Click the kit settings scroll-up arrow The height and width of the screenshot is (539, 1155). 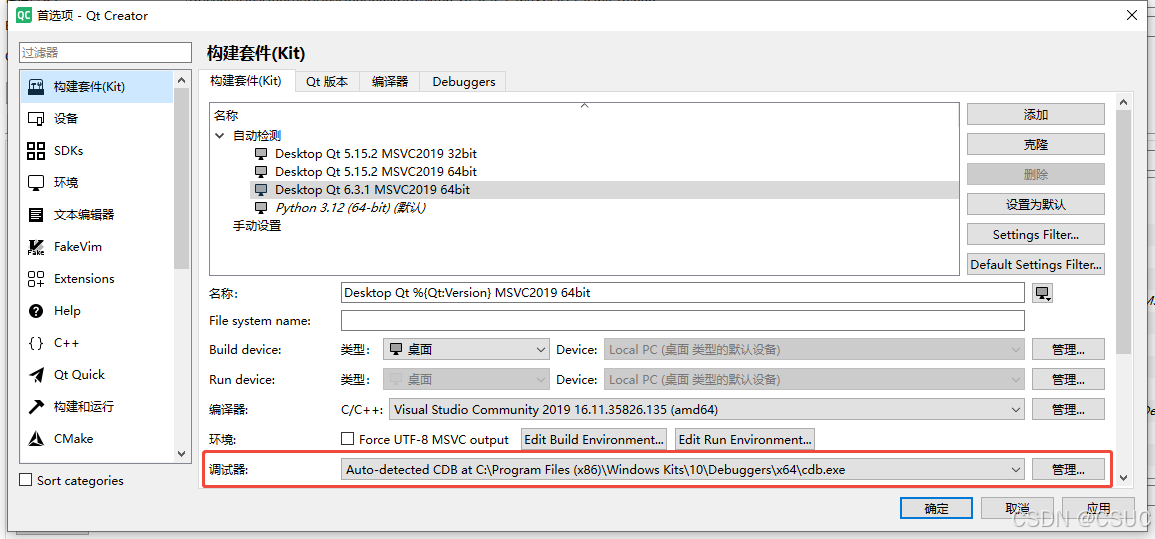pos(1123,102)
